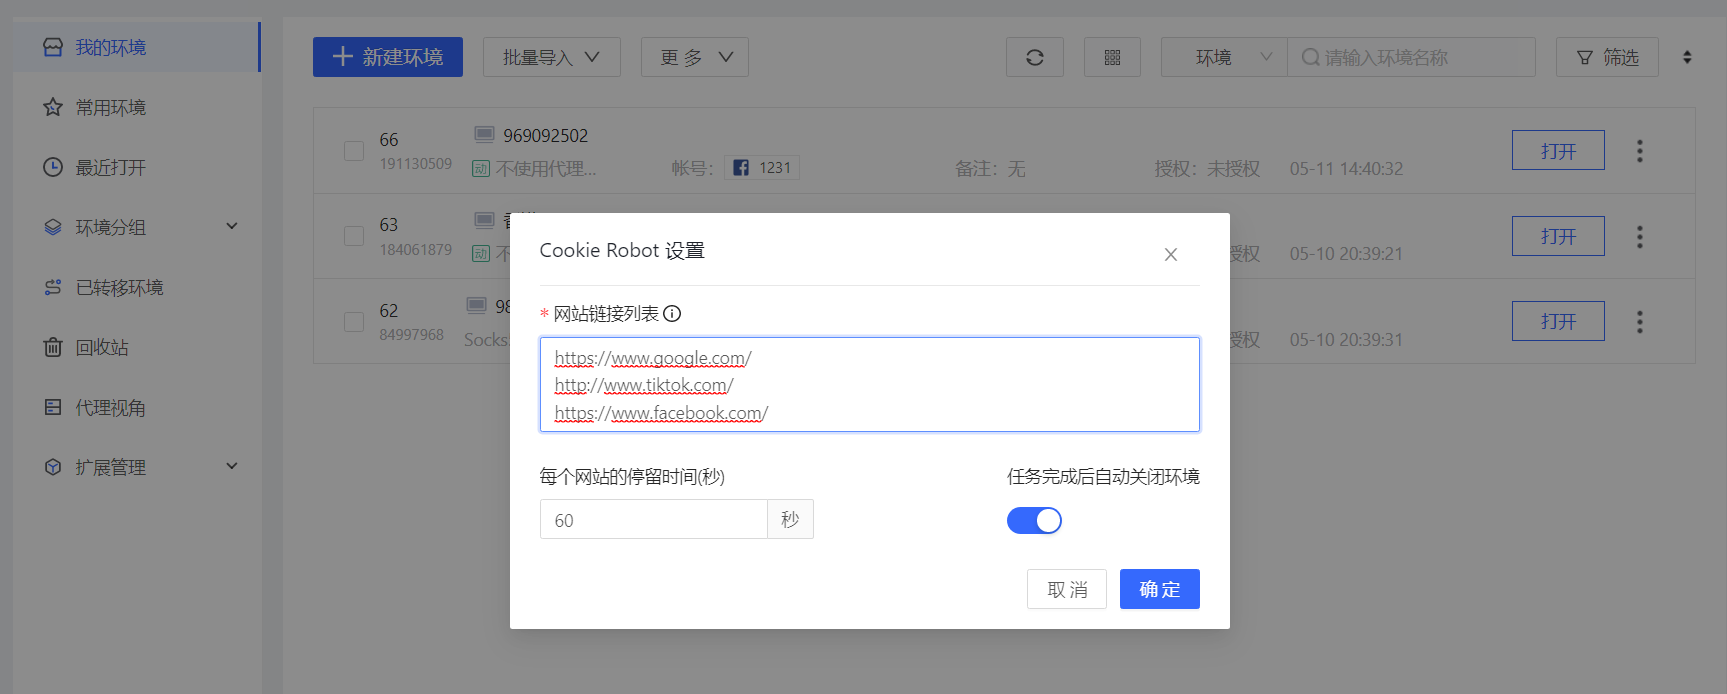Check the checkbox for environment 62
Screen dimensions: 1727x694
pyautogui.click(x=354, y=322)
